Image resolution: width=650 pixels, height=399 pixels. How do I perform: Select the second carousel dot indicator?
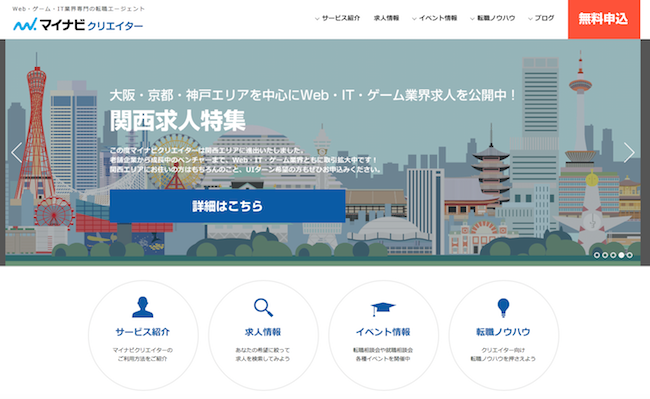coord(605,255)
